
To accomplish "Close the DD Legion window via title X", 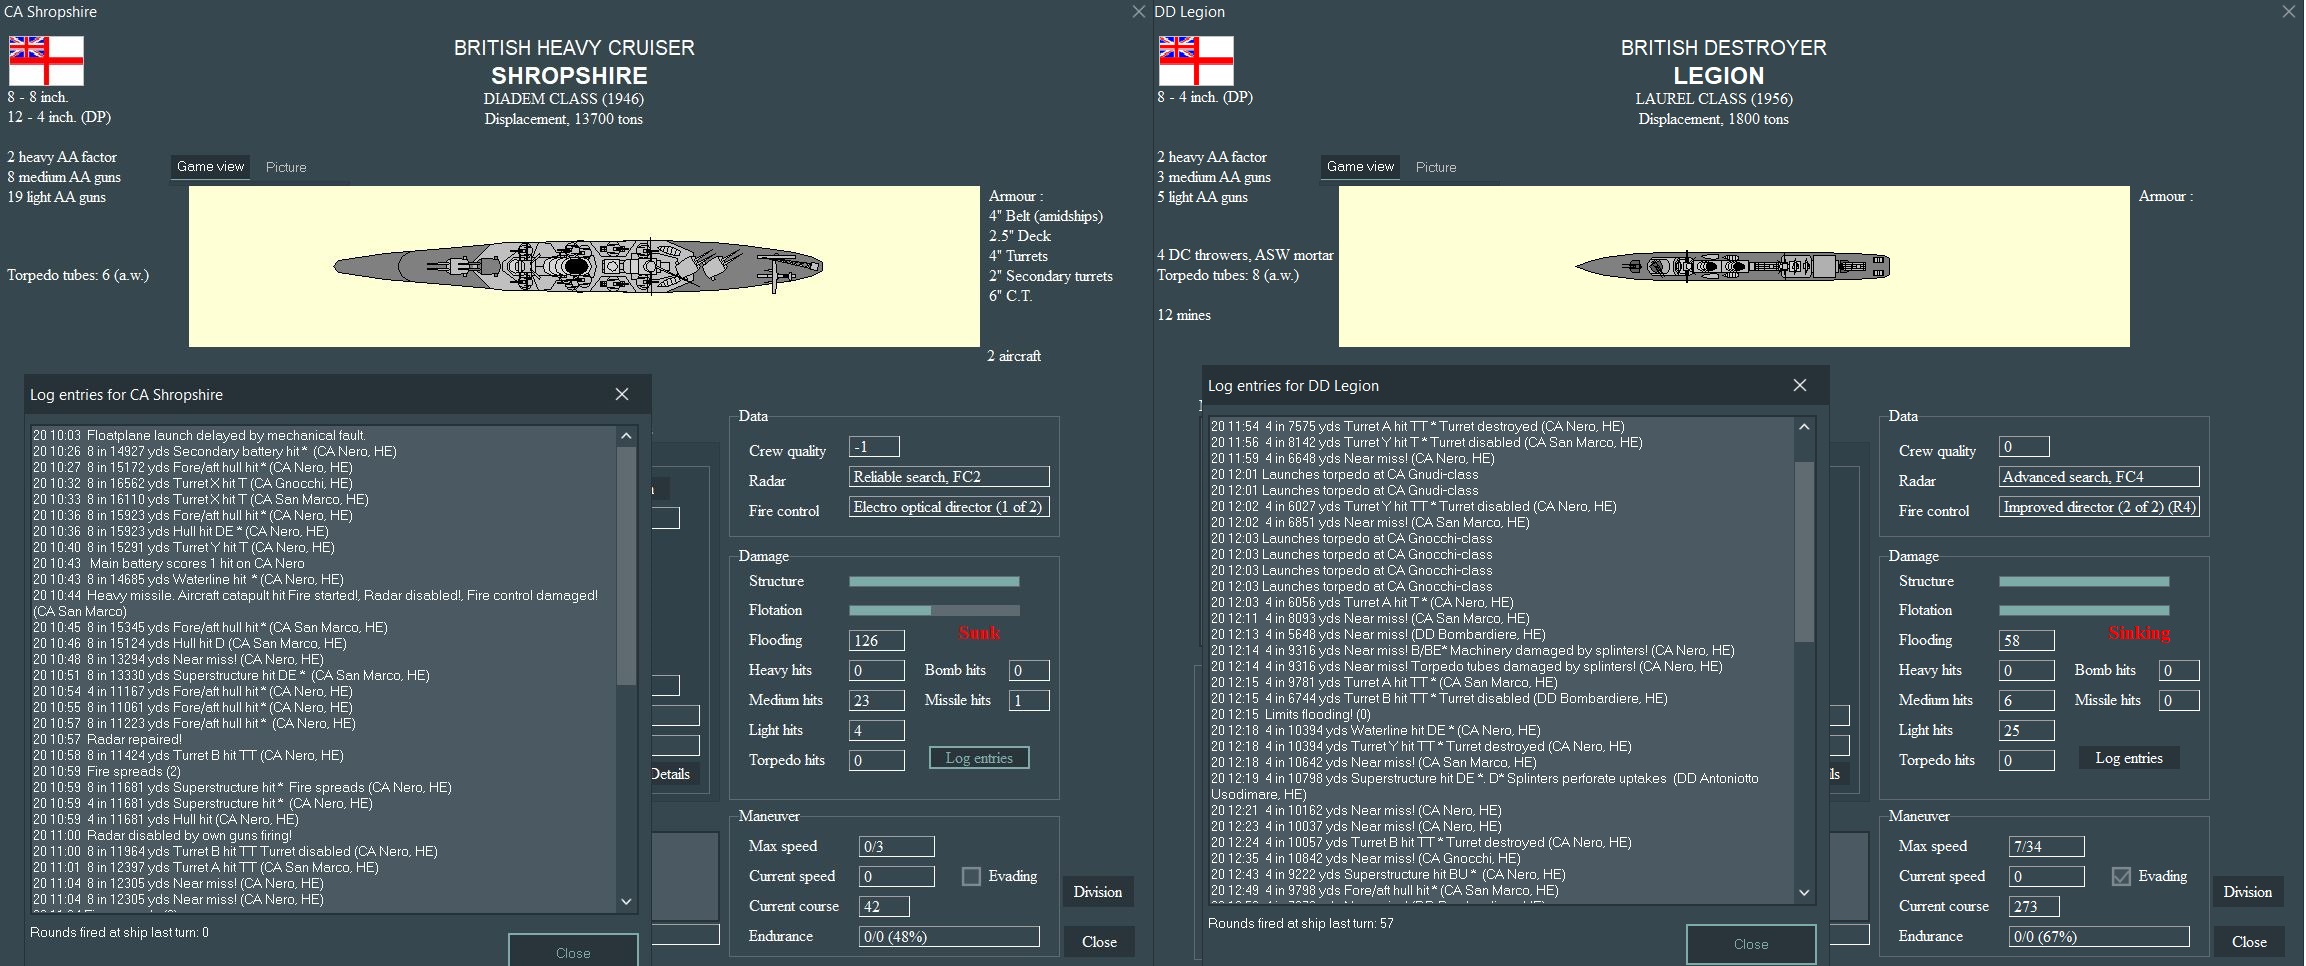I will point(2289,12).
